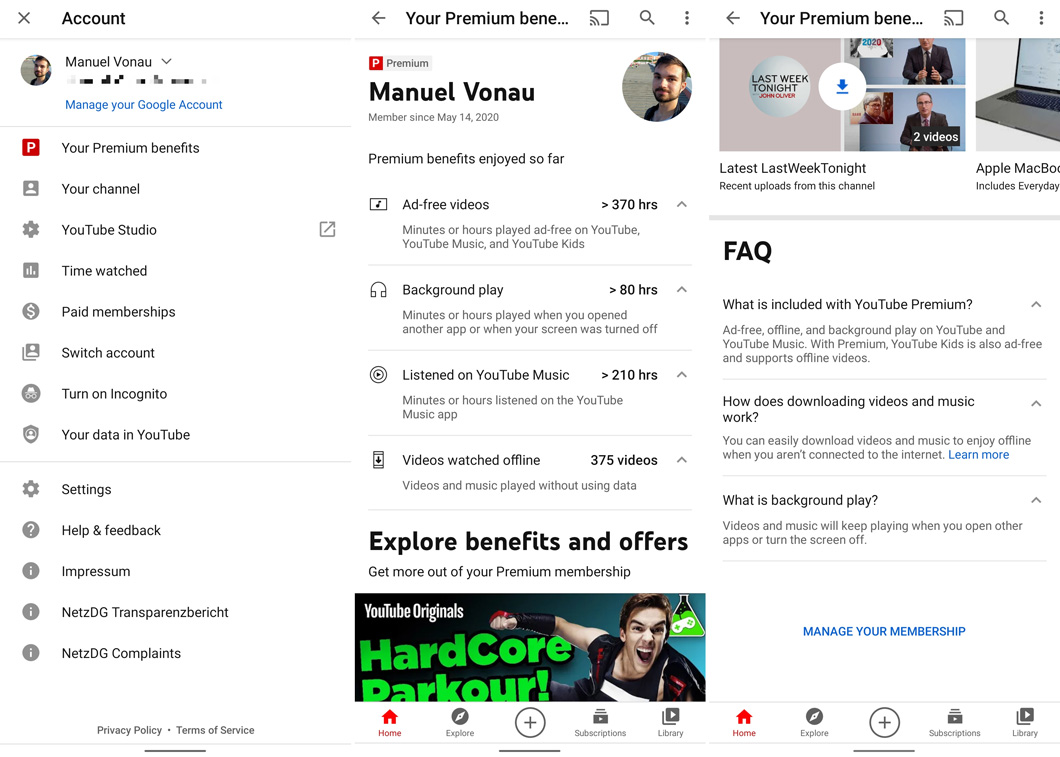
Task: Open Latest LastWeekTonight playlist title
Action: pos(792,168)
